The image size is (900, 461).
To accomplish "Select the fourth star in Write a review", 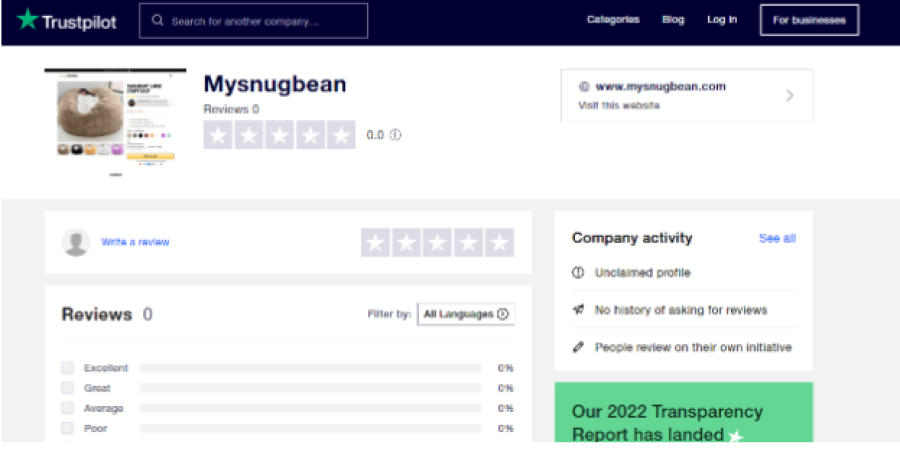I will coord(468,242).
